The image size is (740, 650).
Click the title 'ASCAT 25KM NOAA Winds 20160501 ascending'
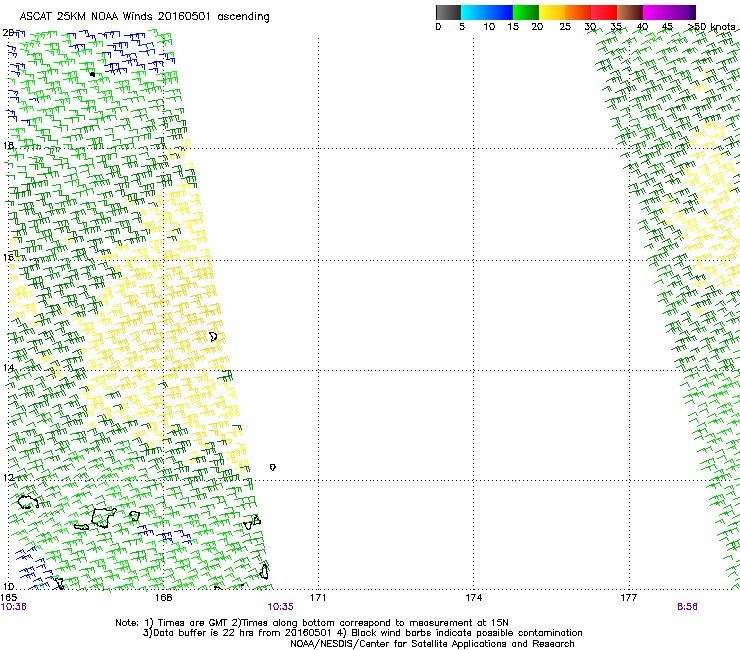144,17
